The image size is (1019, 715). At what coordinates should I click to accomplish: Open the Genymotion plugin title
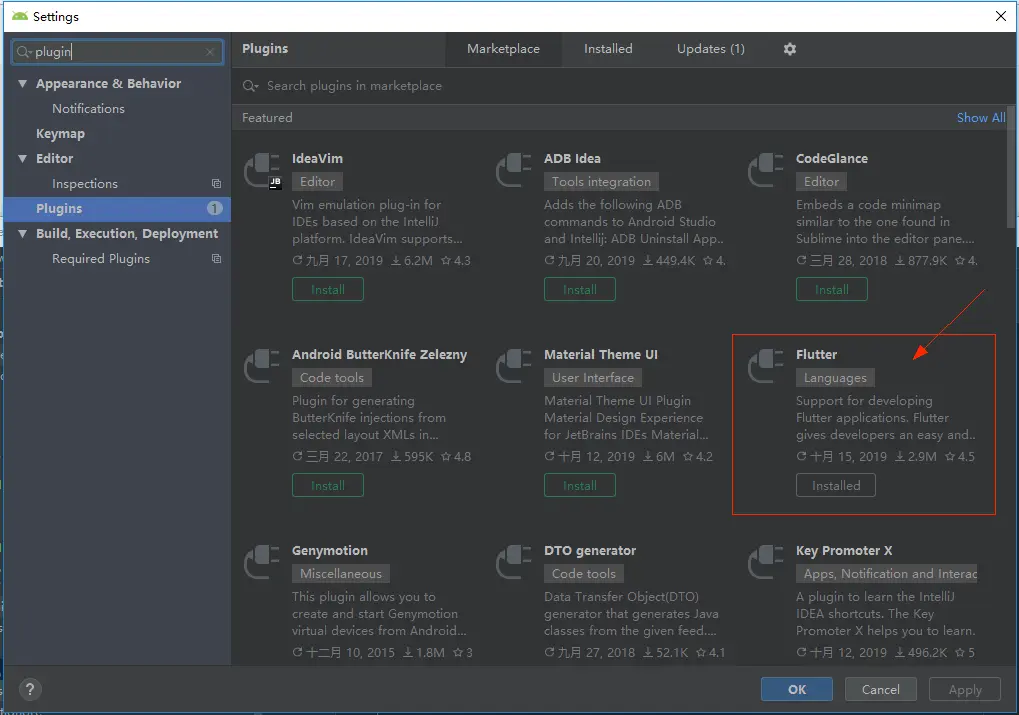pos(329,551)
